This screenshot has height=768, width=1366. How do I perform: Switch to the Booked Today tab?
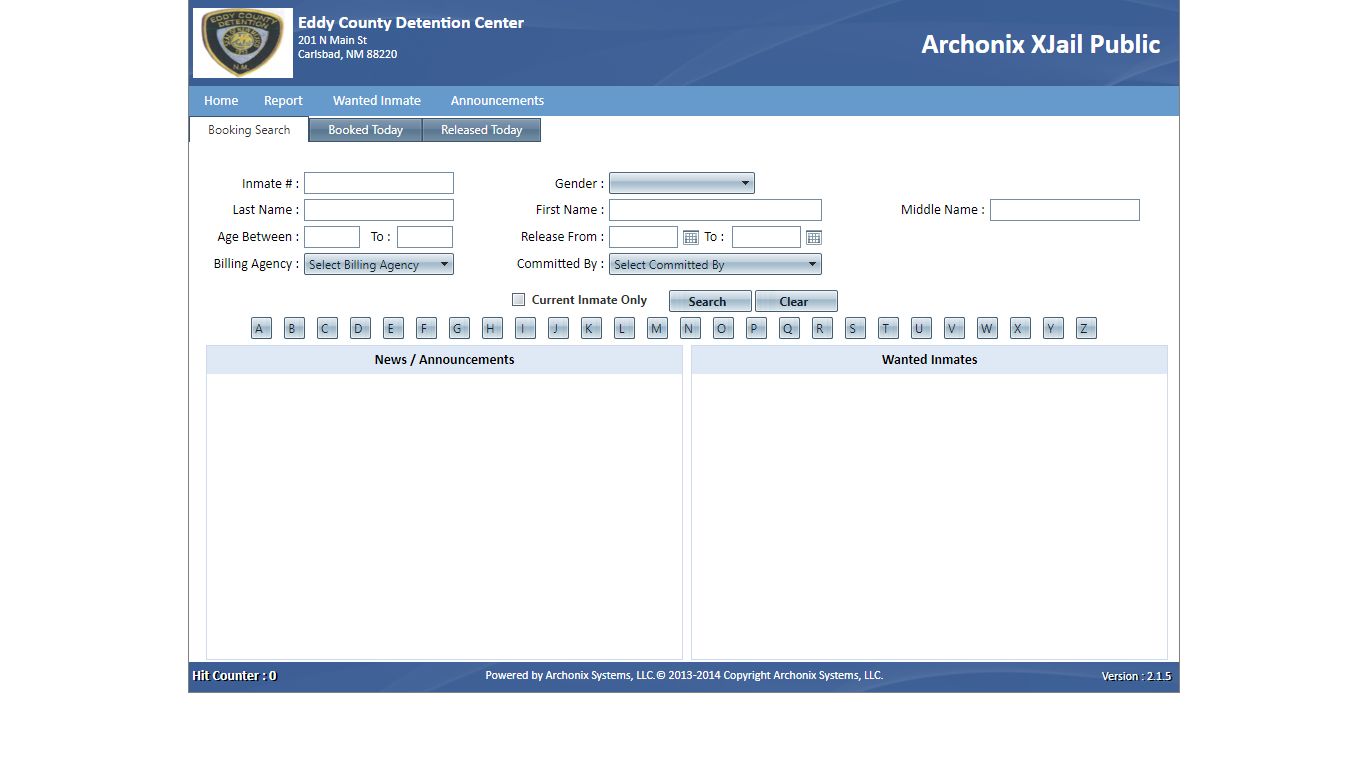(x=365, y=130)
